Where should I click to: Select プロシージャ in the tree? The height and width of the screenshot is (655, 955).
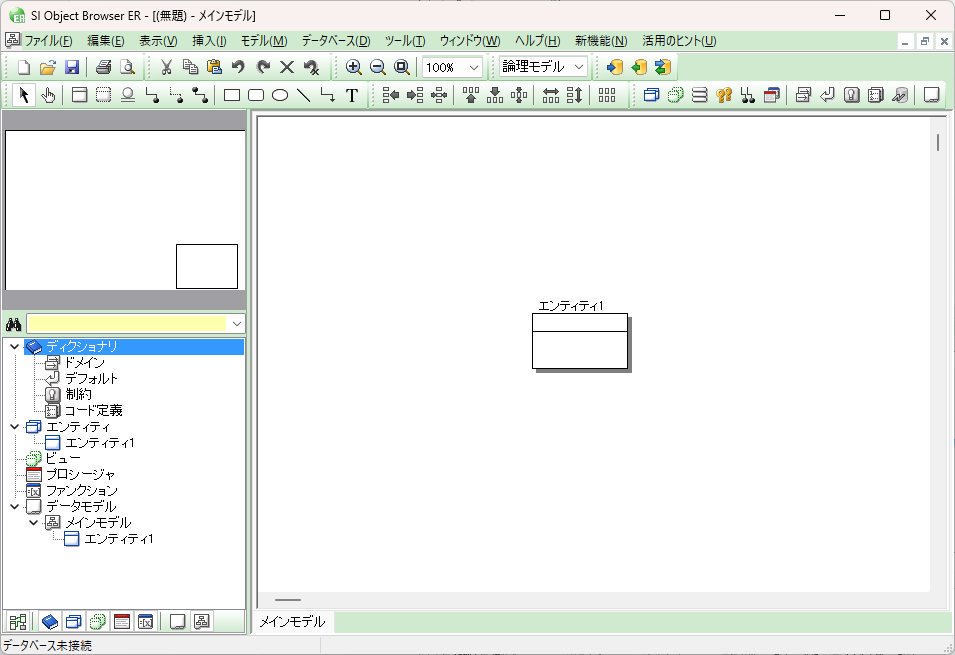point(80,475)
